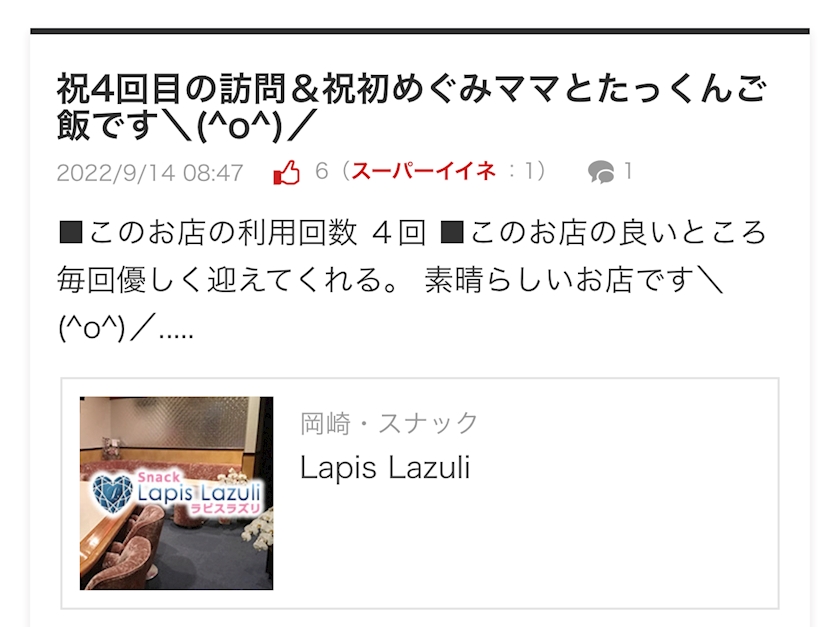The image size is (840, 627).
Task: Click the post date 2022/9/14 08:47
Action: (150, 173)
